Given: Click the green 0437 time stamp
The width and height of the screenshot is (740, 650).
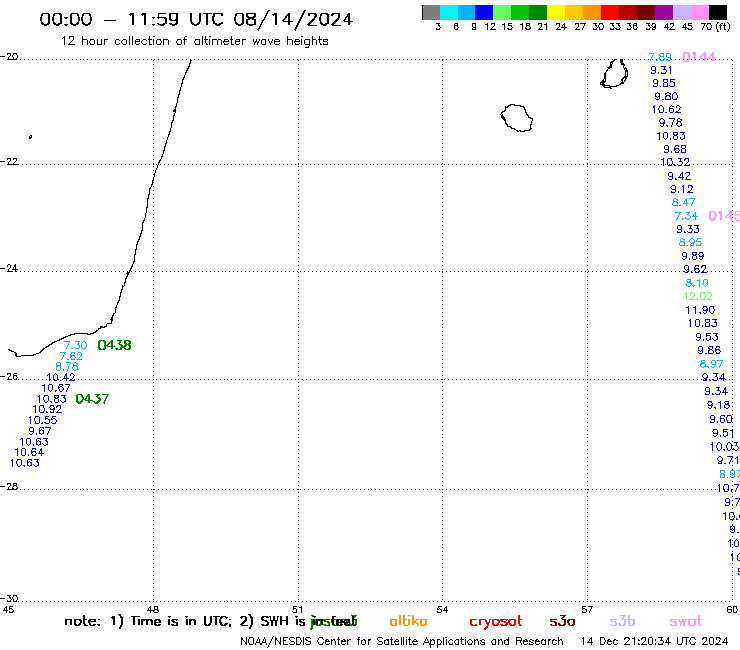Looking at the screenshot, I should (92, 399).
